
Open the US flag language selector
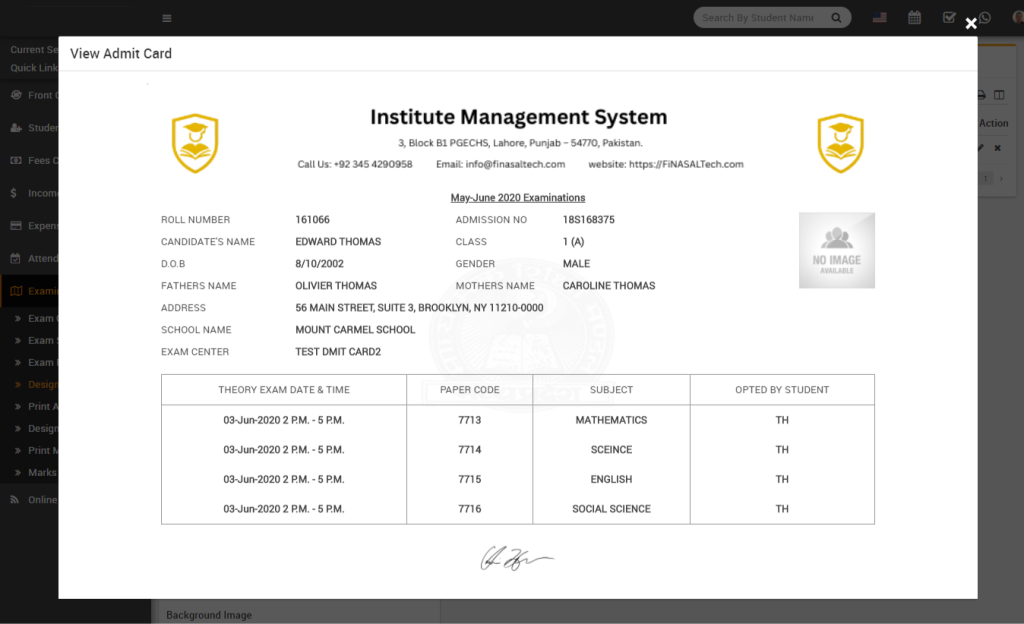[x=879, y=18]
